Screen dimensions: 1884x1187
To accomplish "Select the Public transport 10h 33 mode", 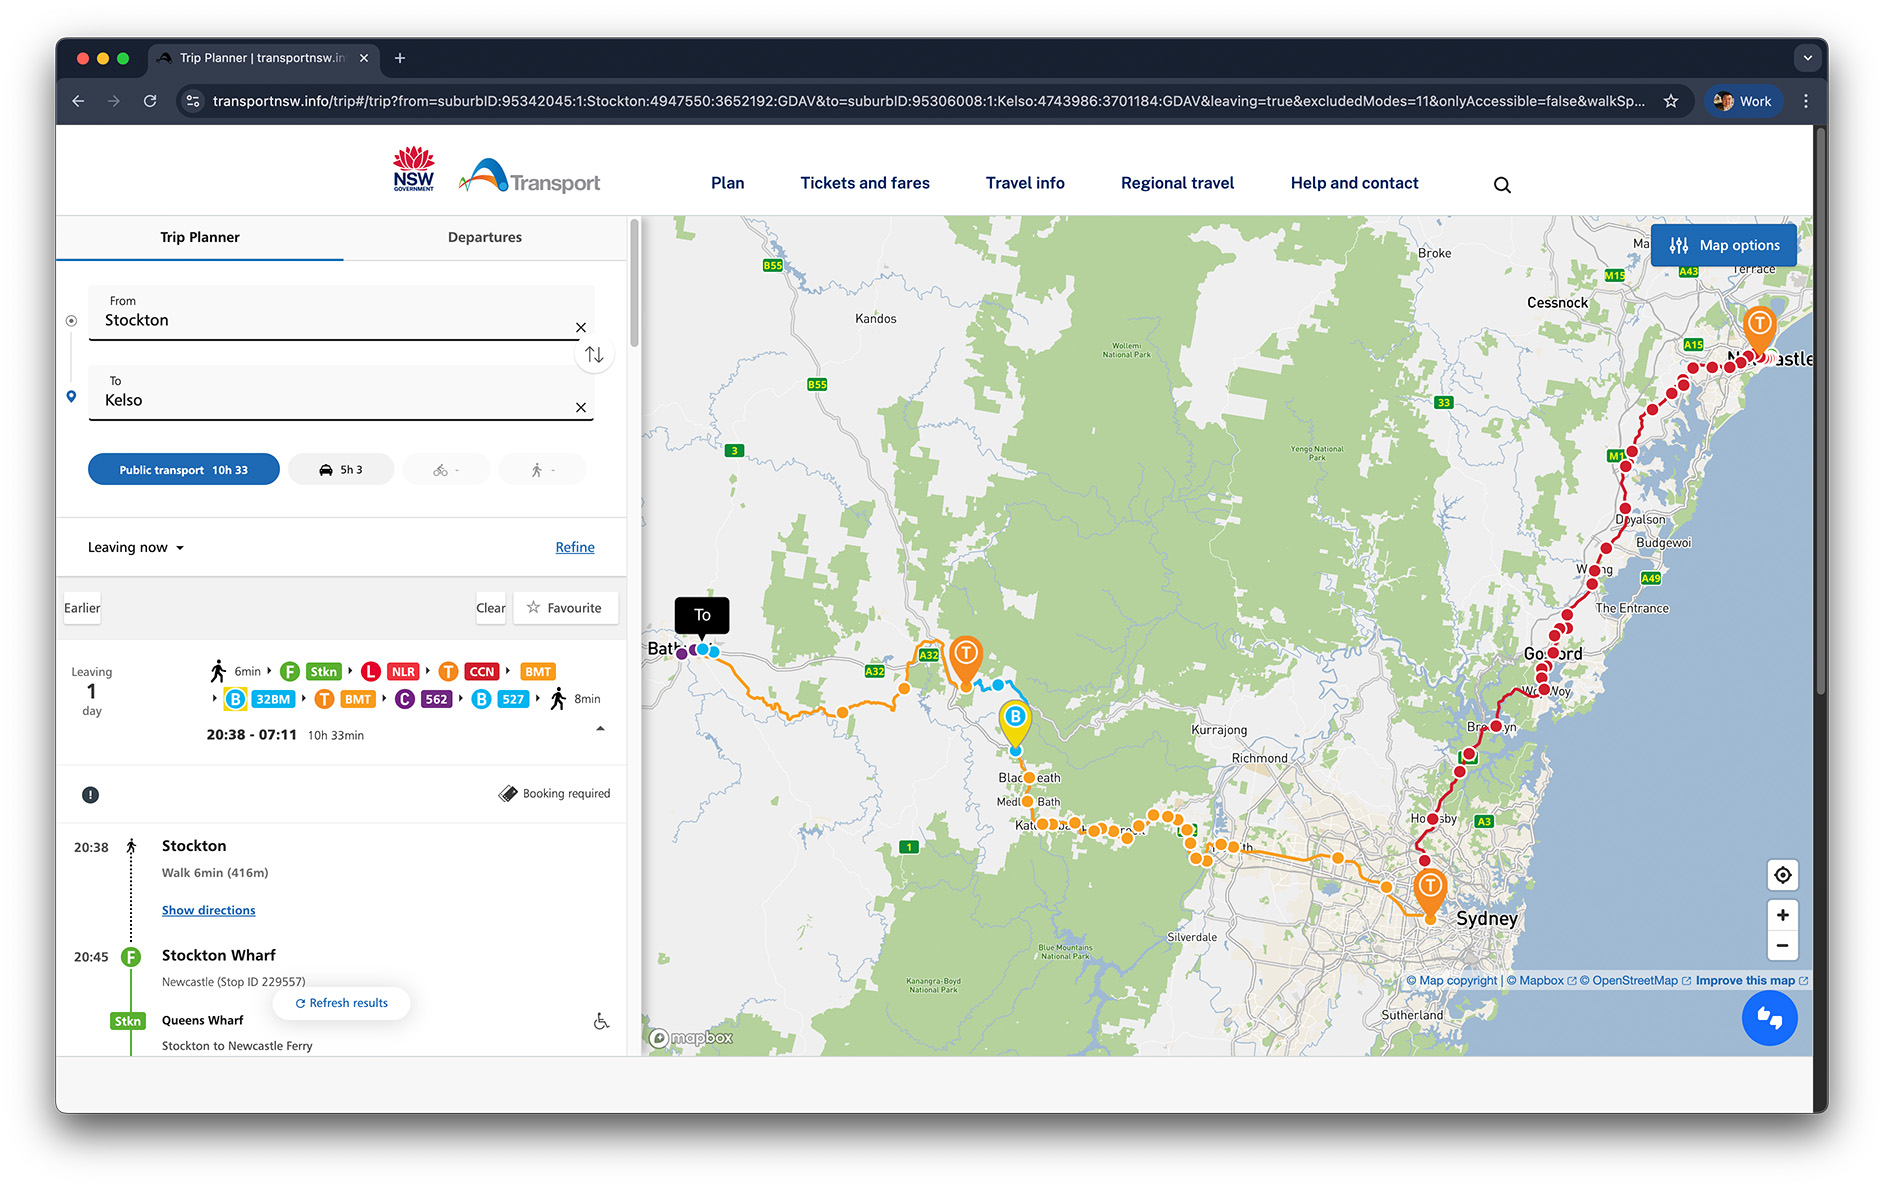I will click(x=184, y=470).
